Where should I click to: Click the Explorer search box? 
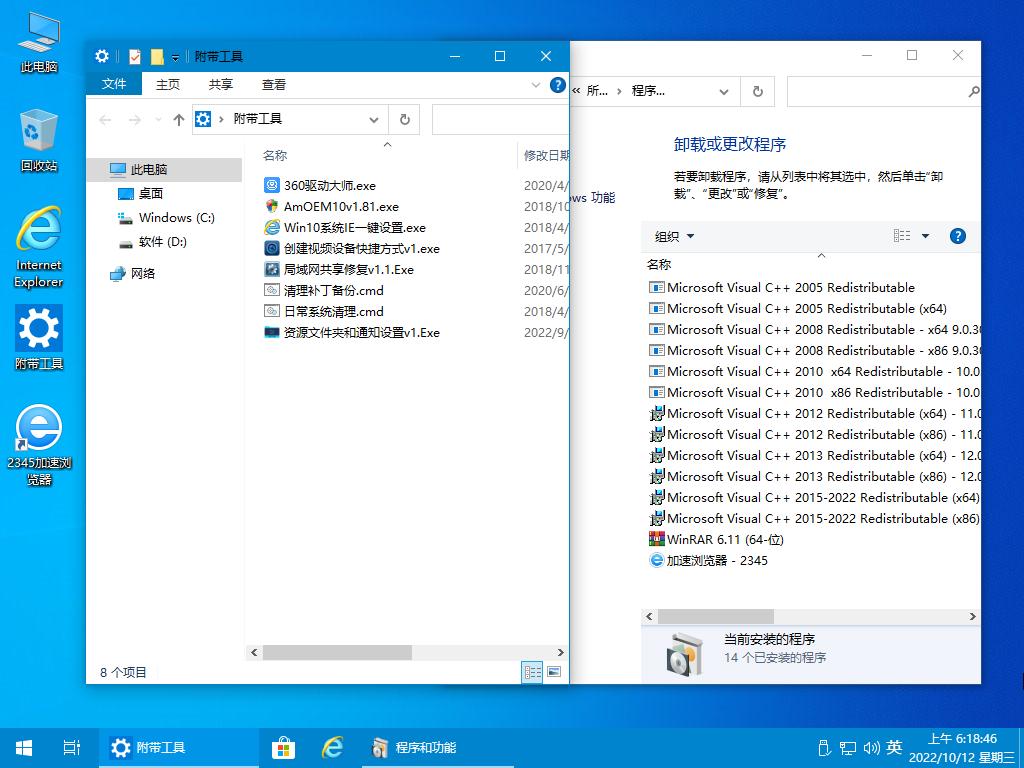pyautogui.click(x=500, y=120)
